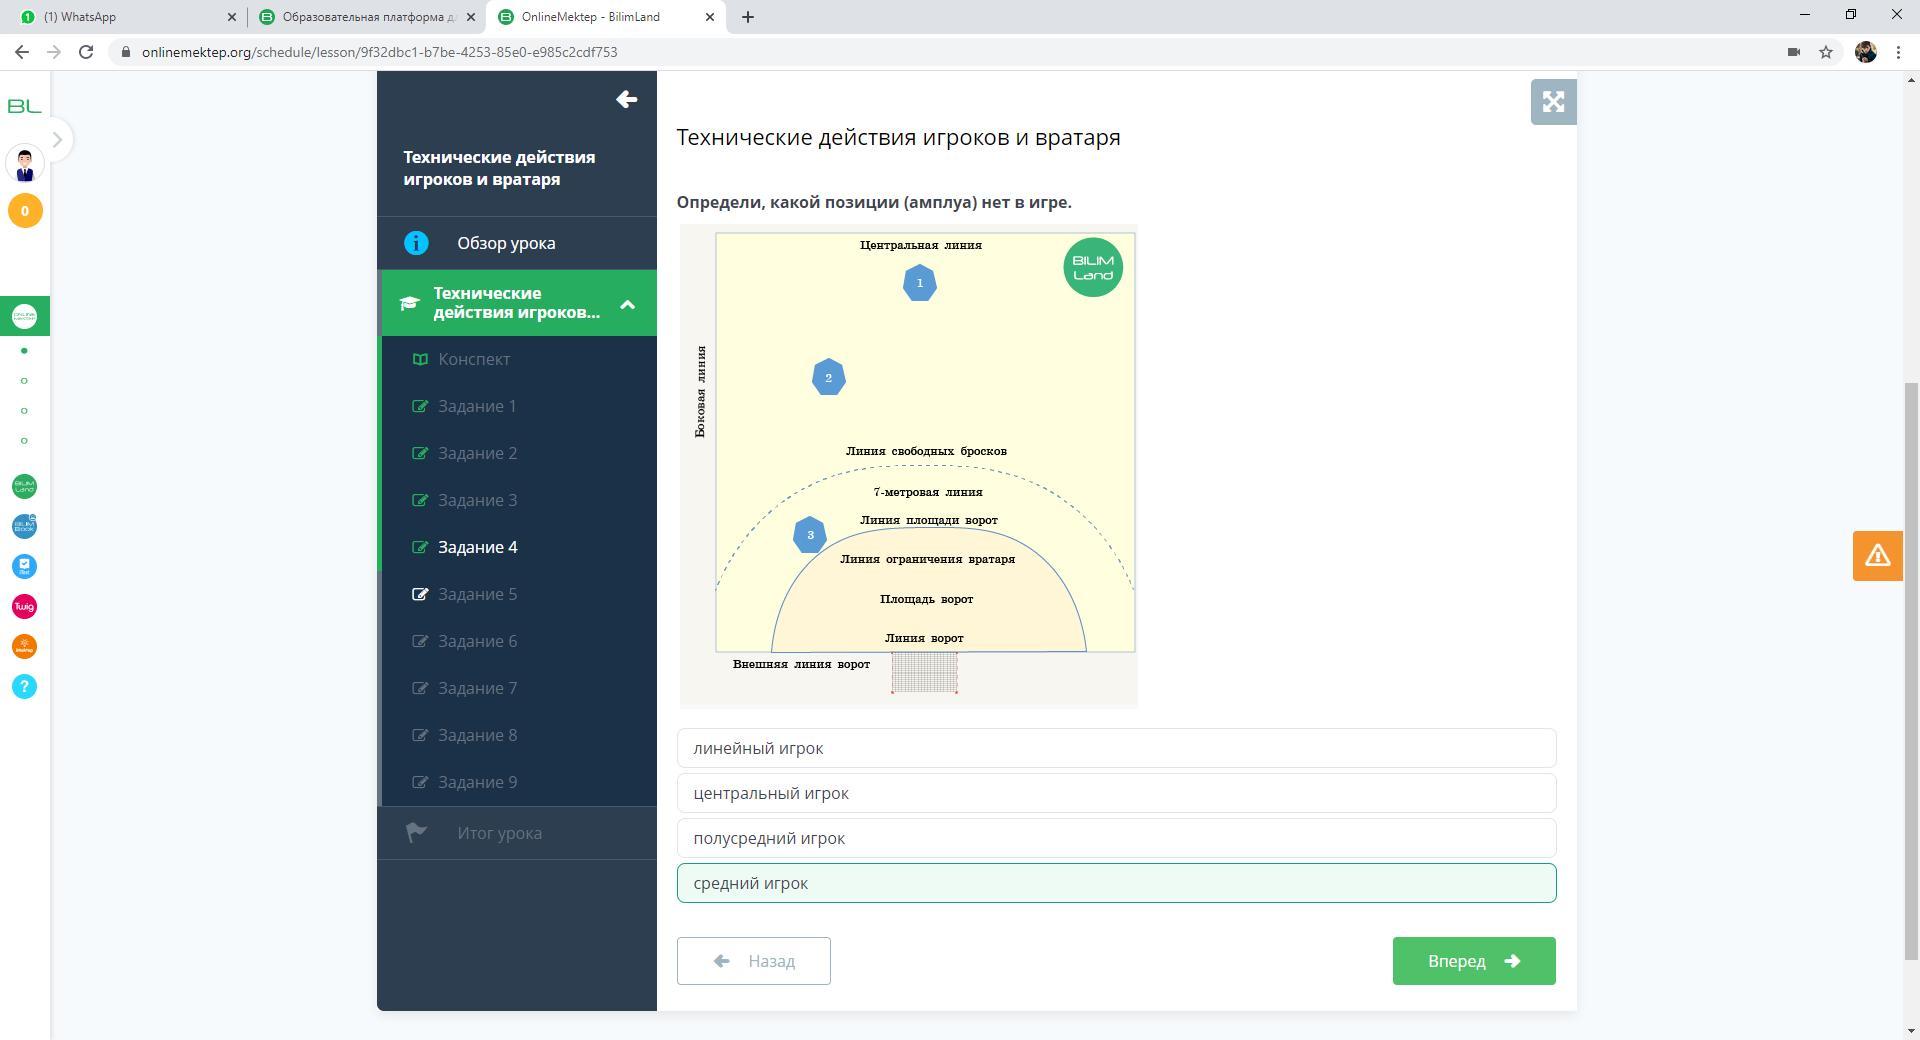Click the address bar URL
This screenshot has width=1920, height=1040.
[379, 52]
